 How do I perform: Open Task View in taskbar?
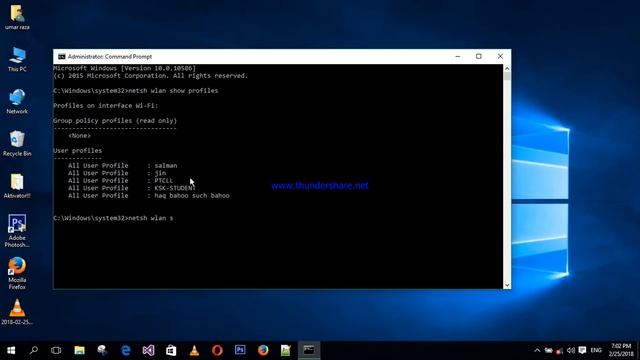pos(56,350)
